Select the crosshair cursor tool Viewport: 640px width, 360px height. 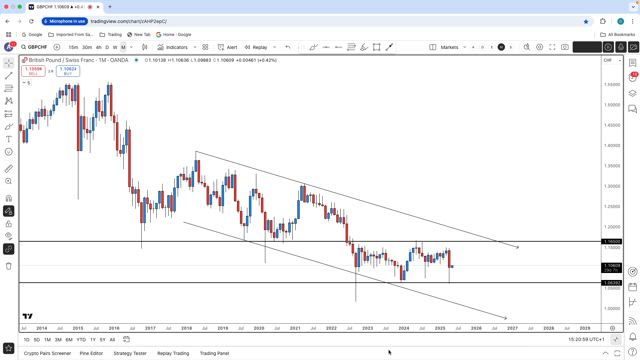(9, 63)
